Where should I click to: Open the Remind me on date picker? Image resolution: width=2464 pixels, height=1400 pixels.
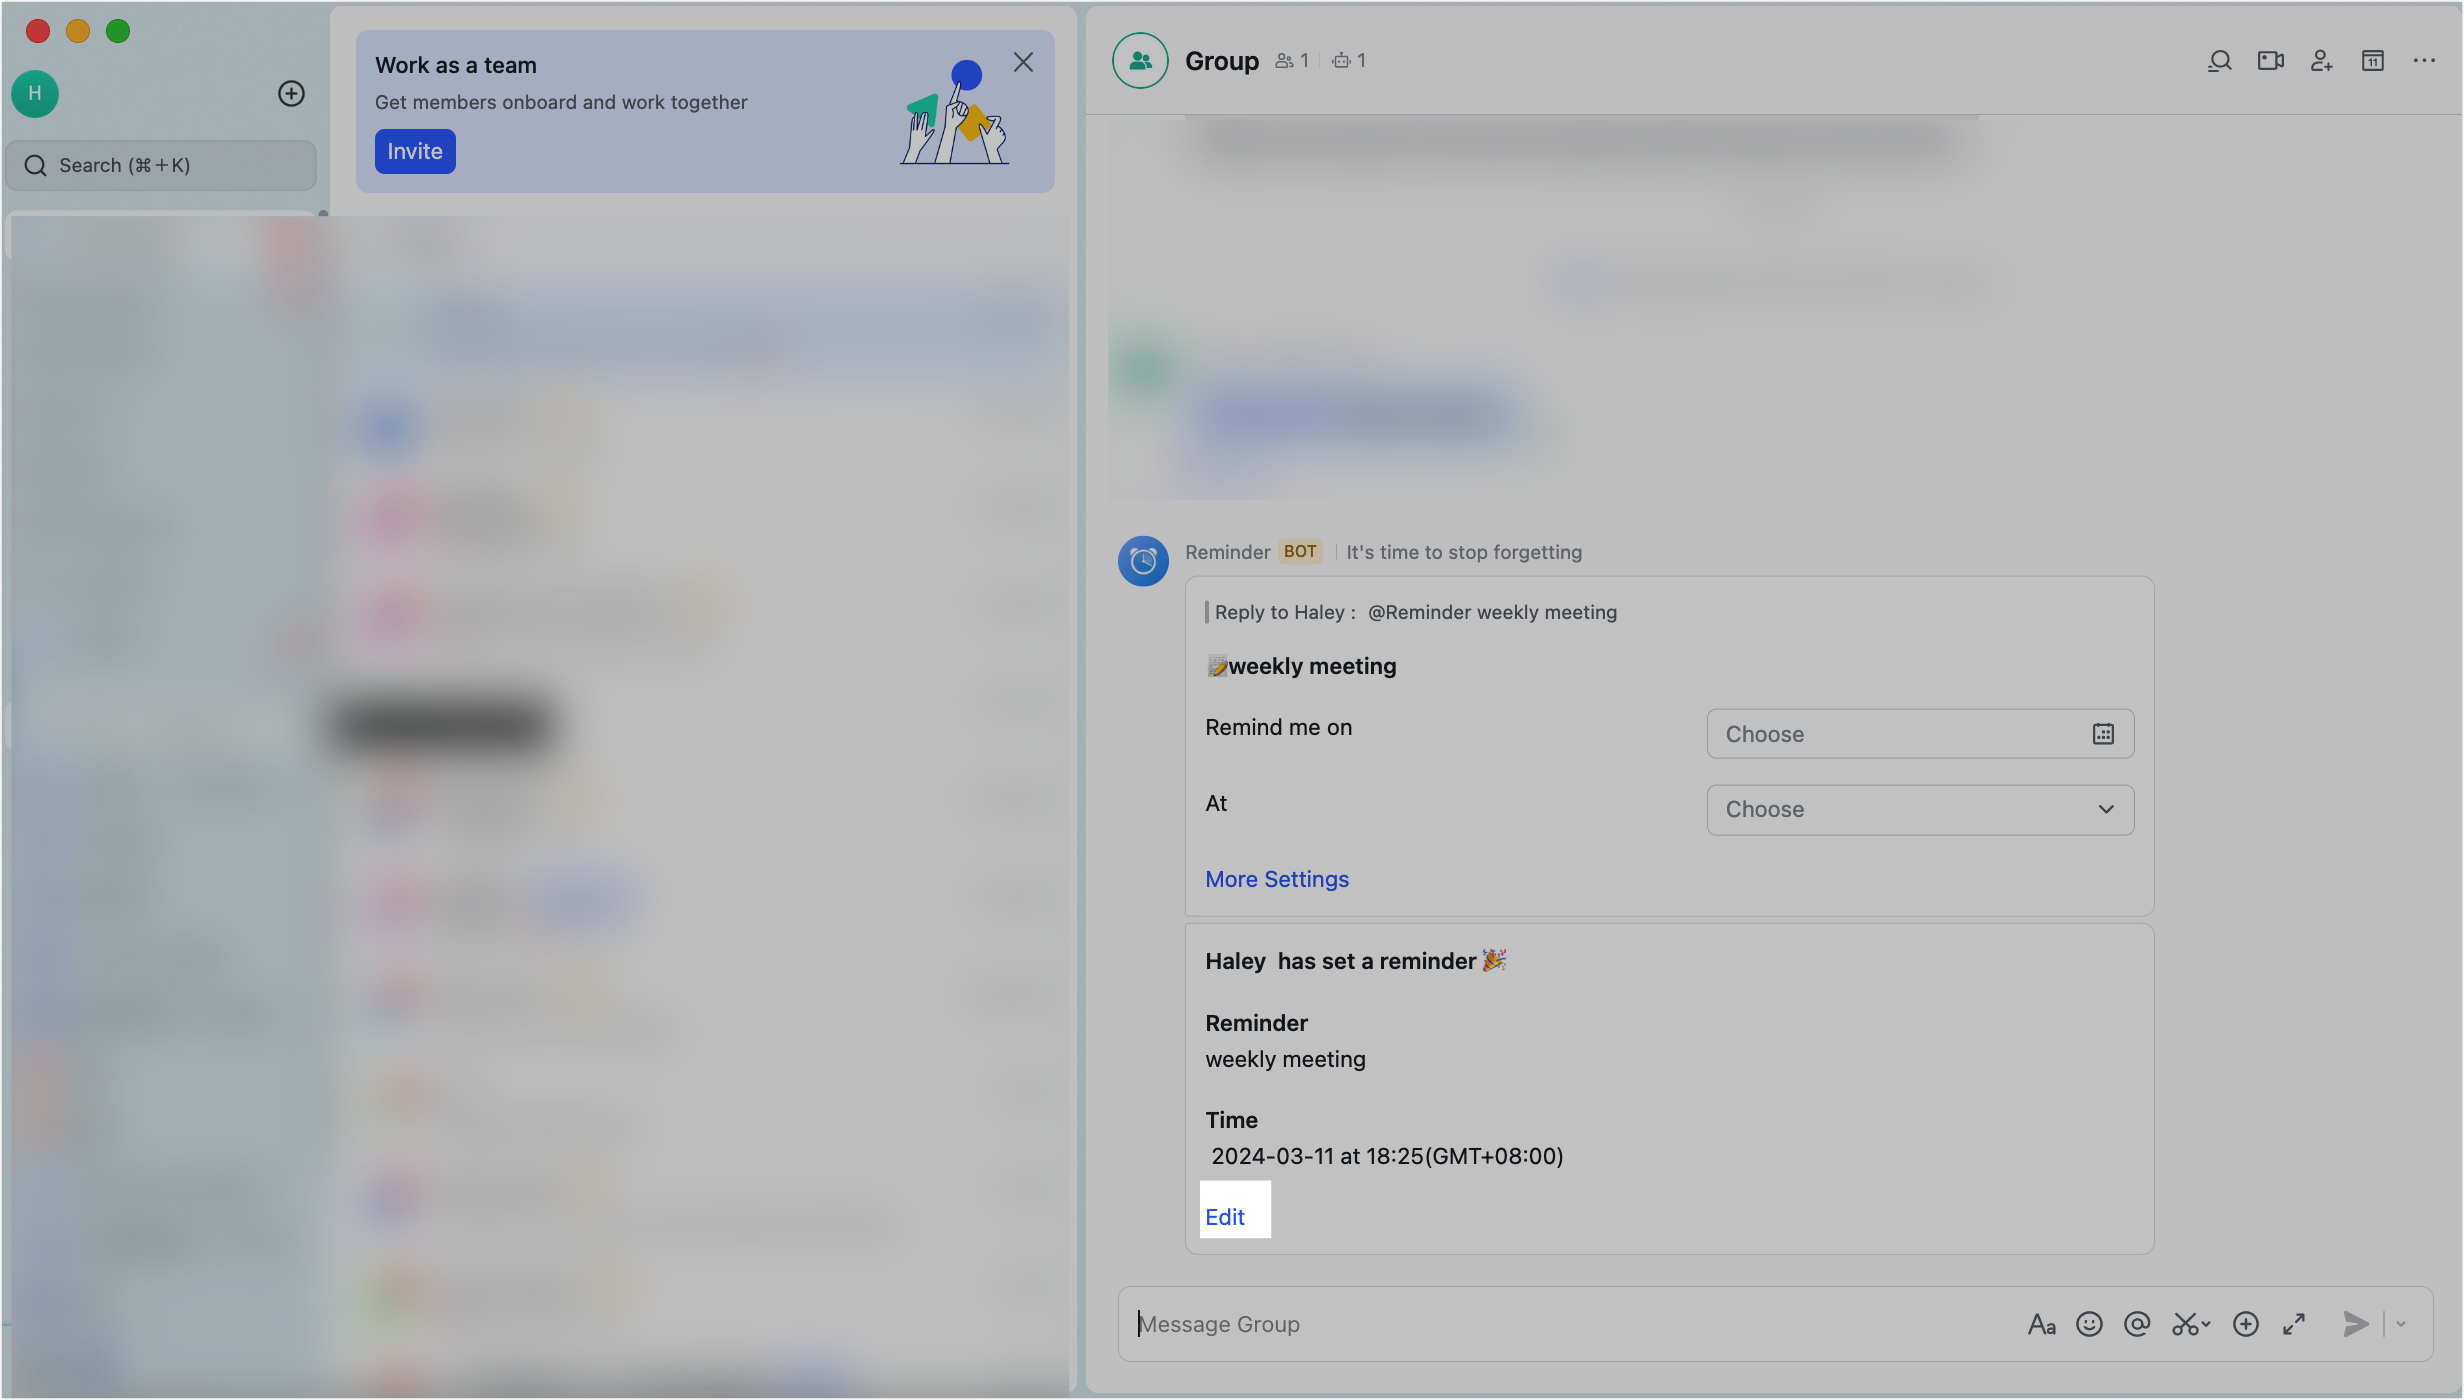[1919, 734]
